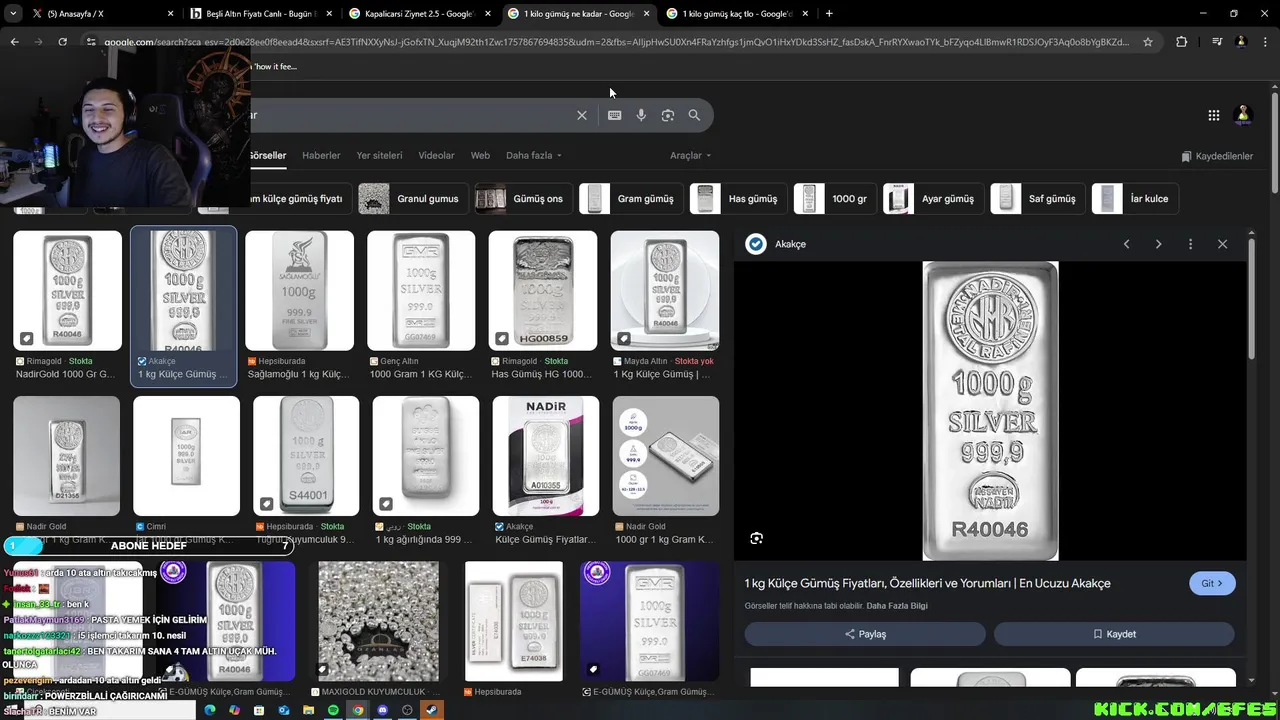Open a new browser tab

click(829, 14)
